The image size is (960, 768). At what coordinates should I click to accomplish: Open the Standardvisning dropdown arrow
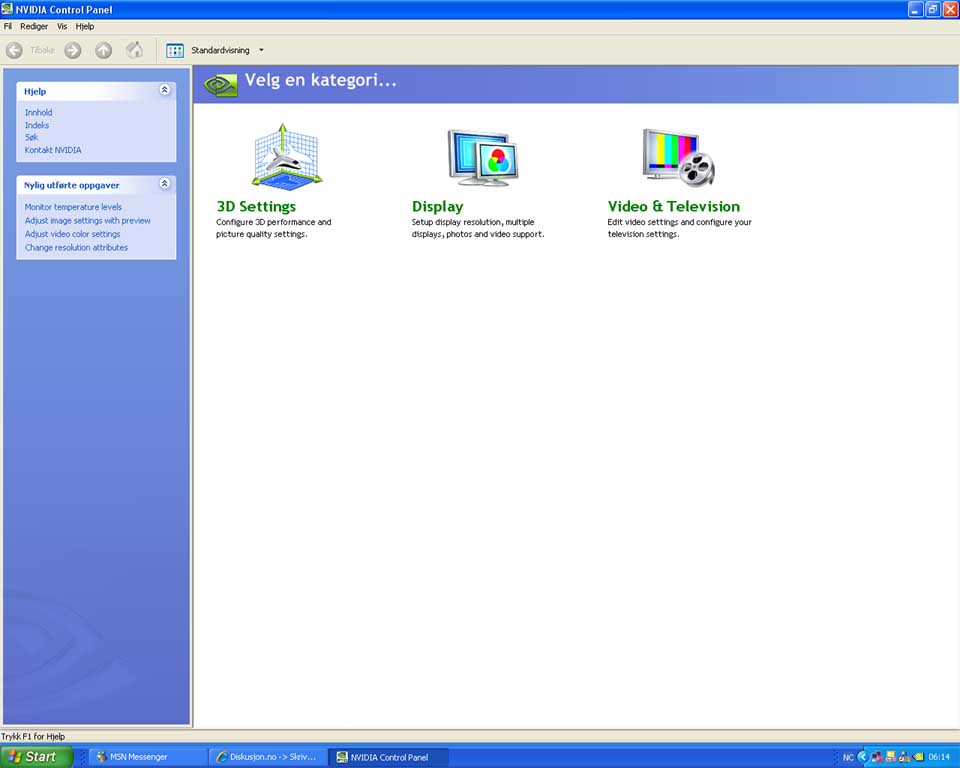point(261,50)
